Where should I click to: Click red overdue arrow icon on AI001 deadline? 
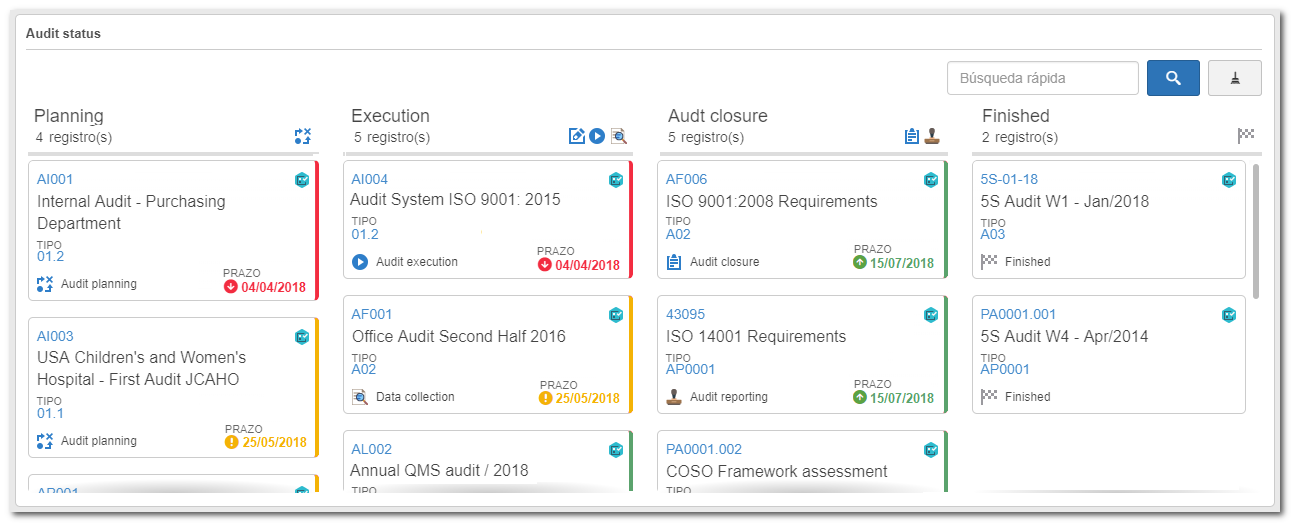pos(231,287)
